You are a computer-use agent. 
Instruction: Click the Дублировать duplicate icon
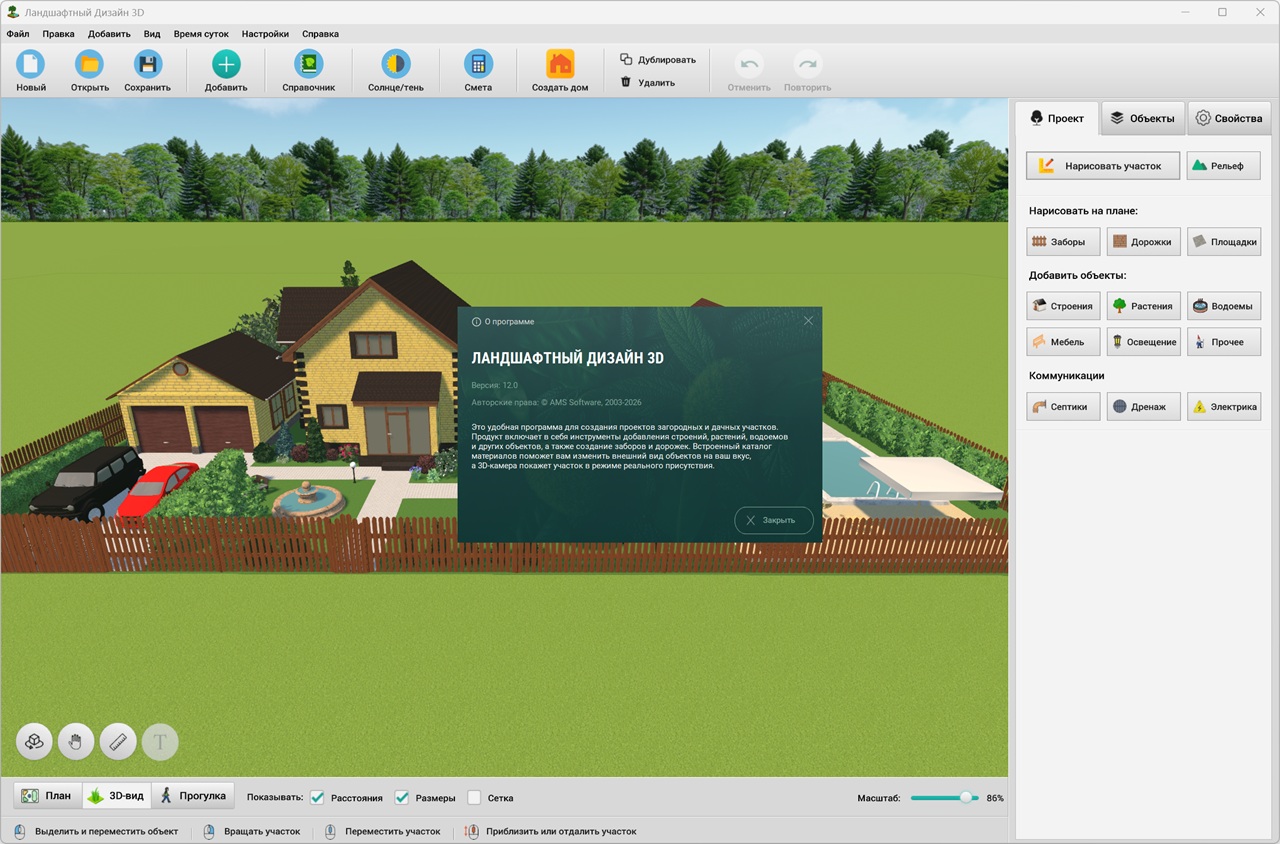pos(626,59)
